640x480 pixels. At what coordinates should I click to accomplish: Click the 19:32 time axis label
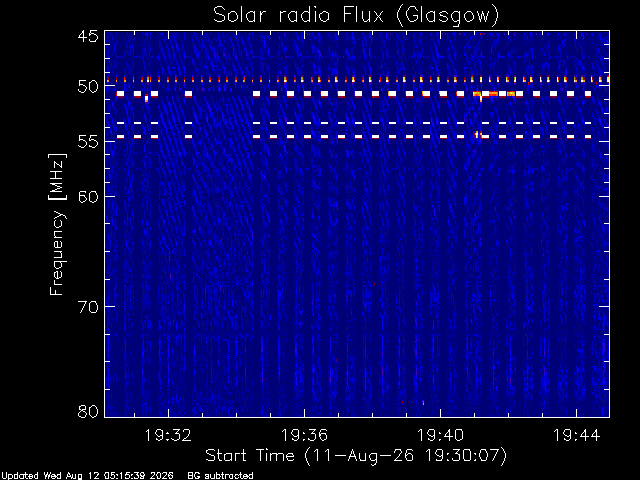(x=168, y=435)
